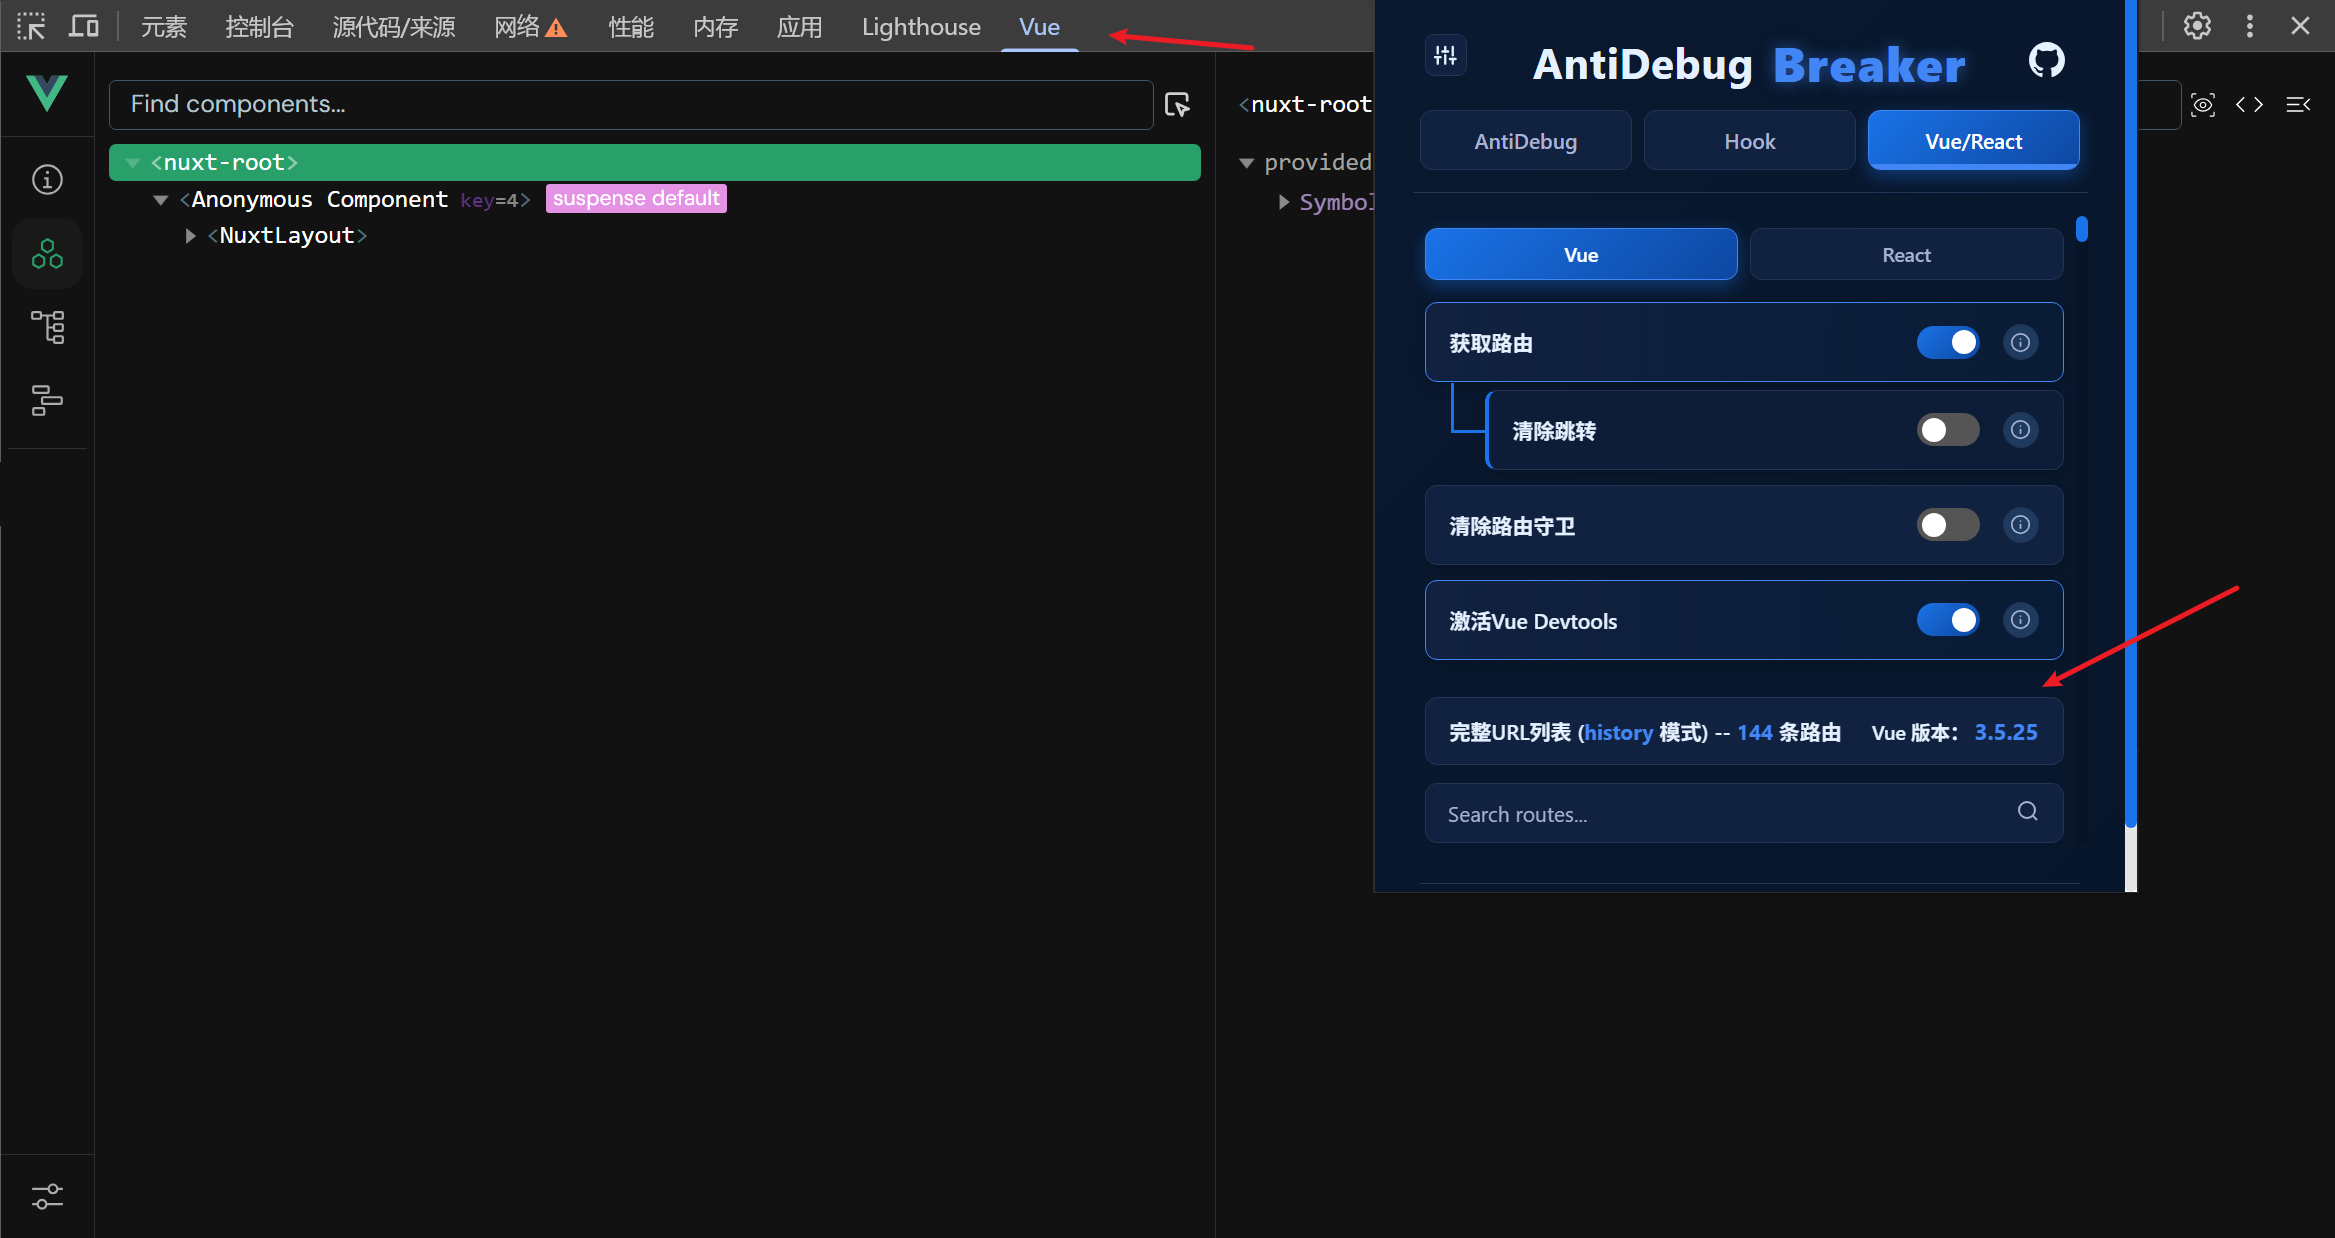Click the AntiDebug Breaker settings sliders icon

click(x=1446, y=56)
